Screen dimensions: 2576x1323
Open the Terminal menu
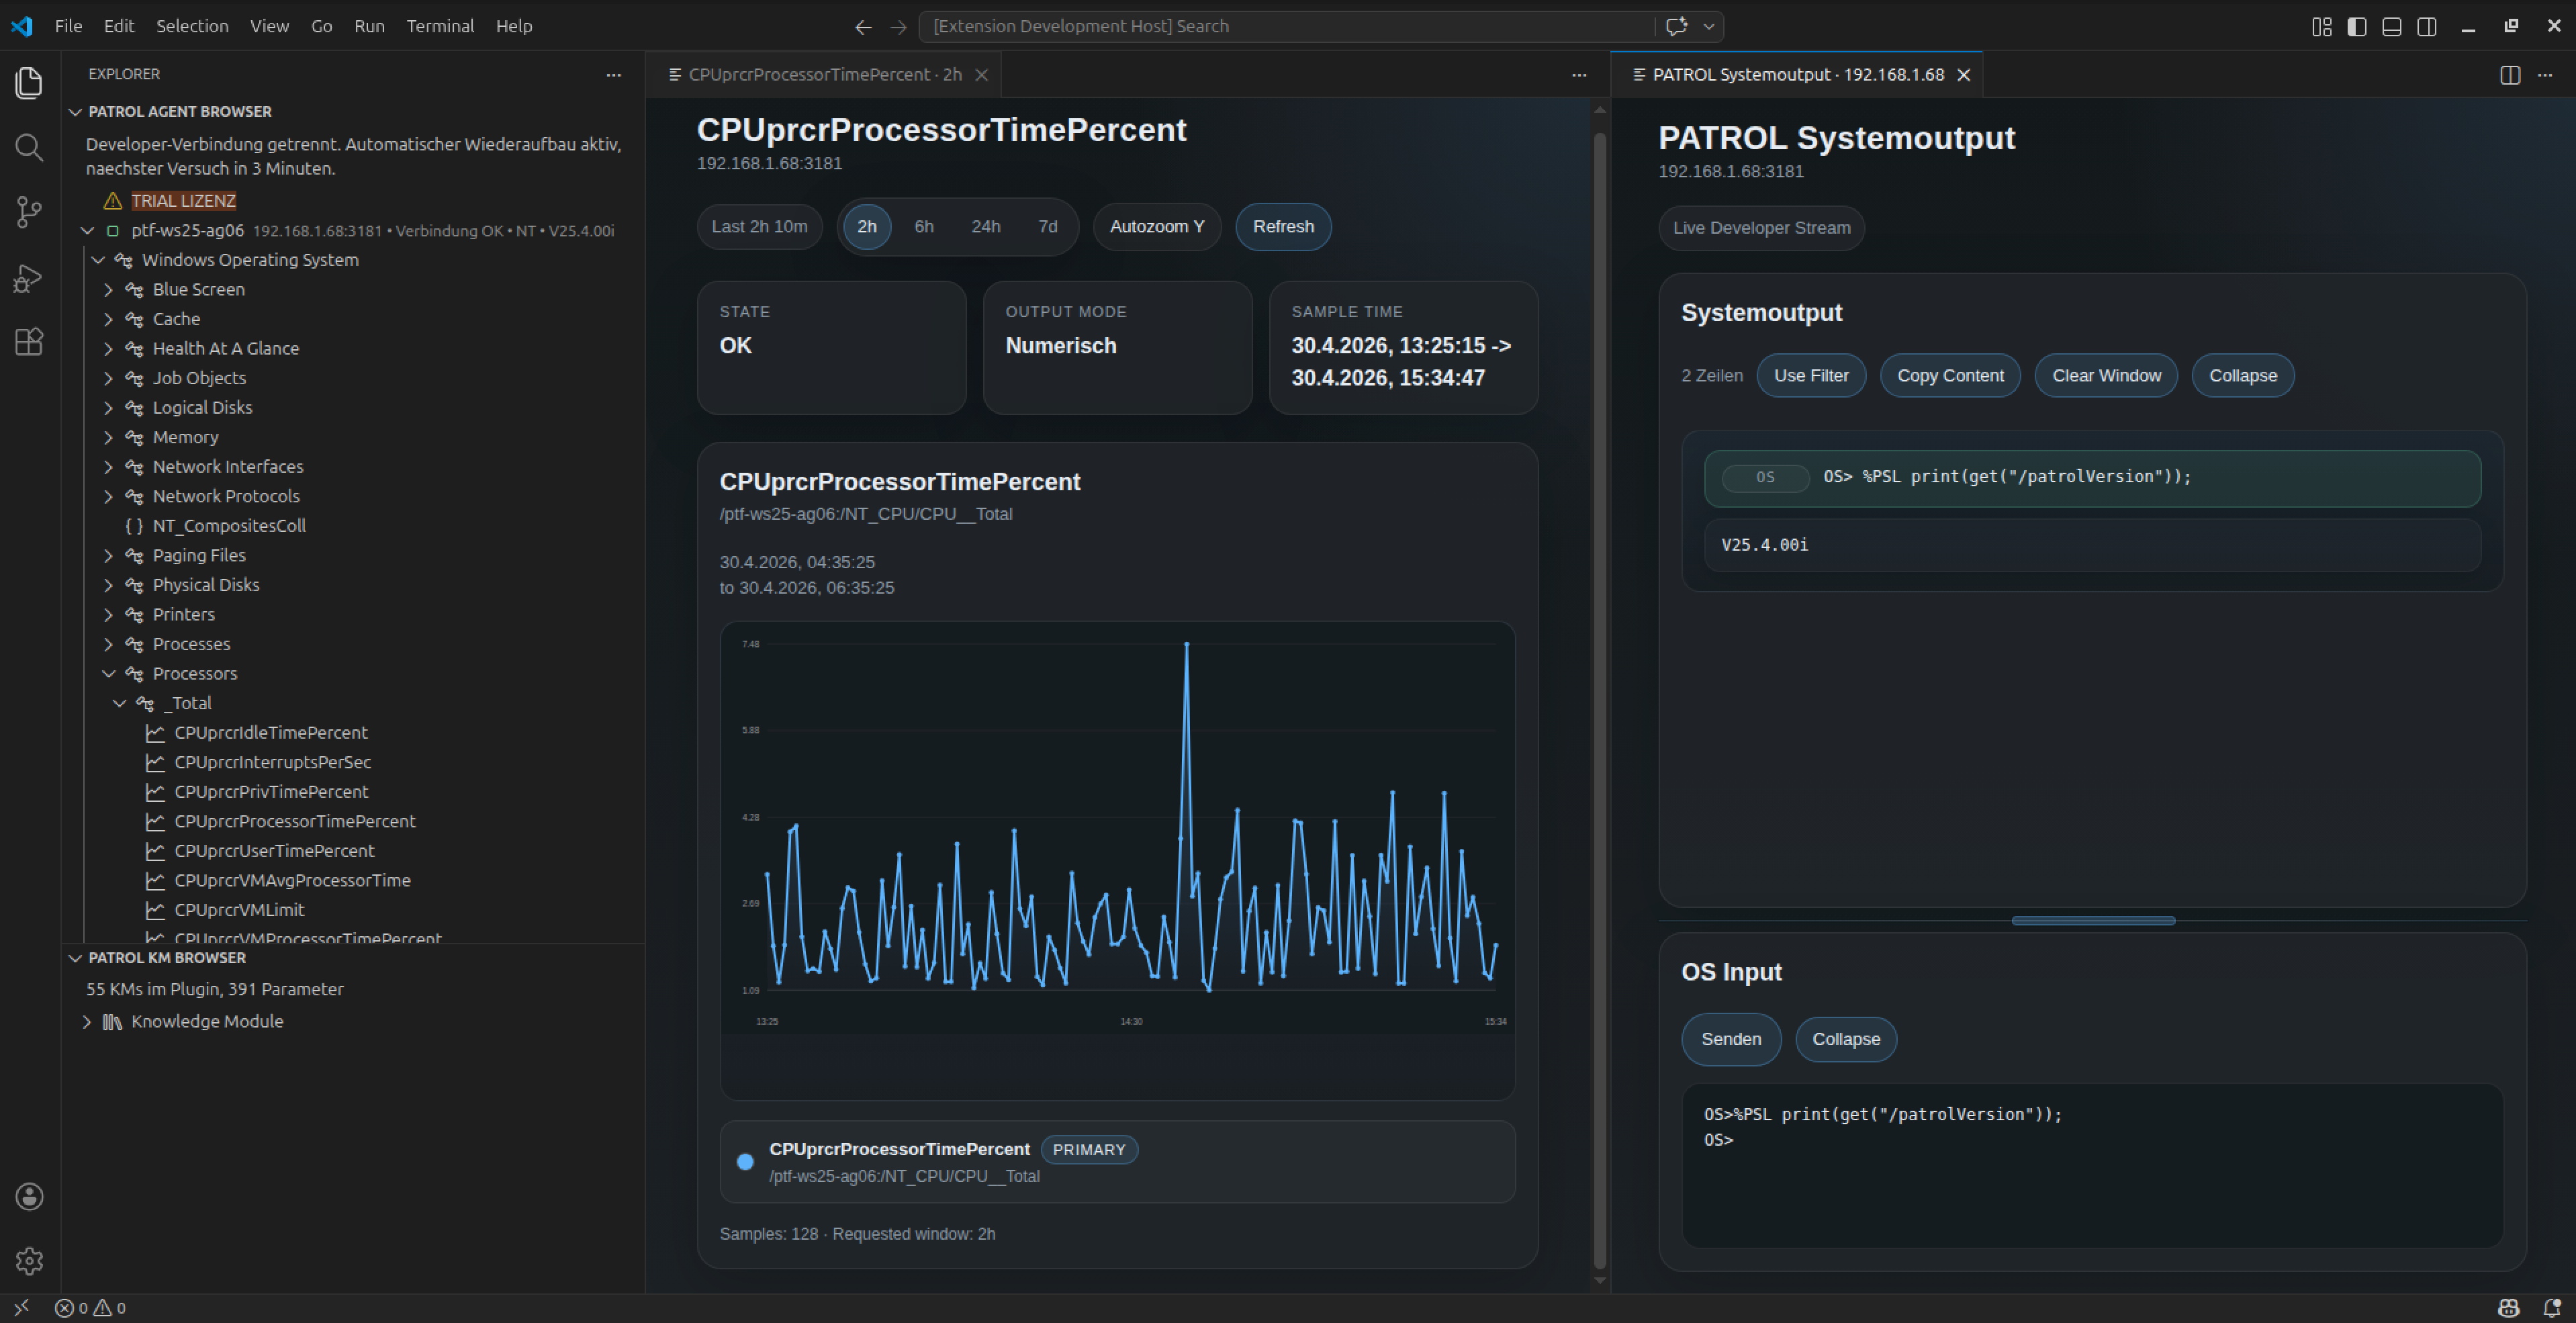click(440, 26)
